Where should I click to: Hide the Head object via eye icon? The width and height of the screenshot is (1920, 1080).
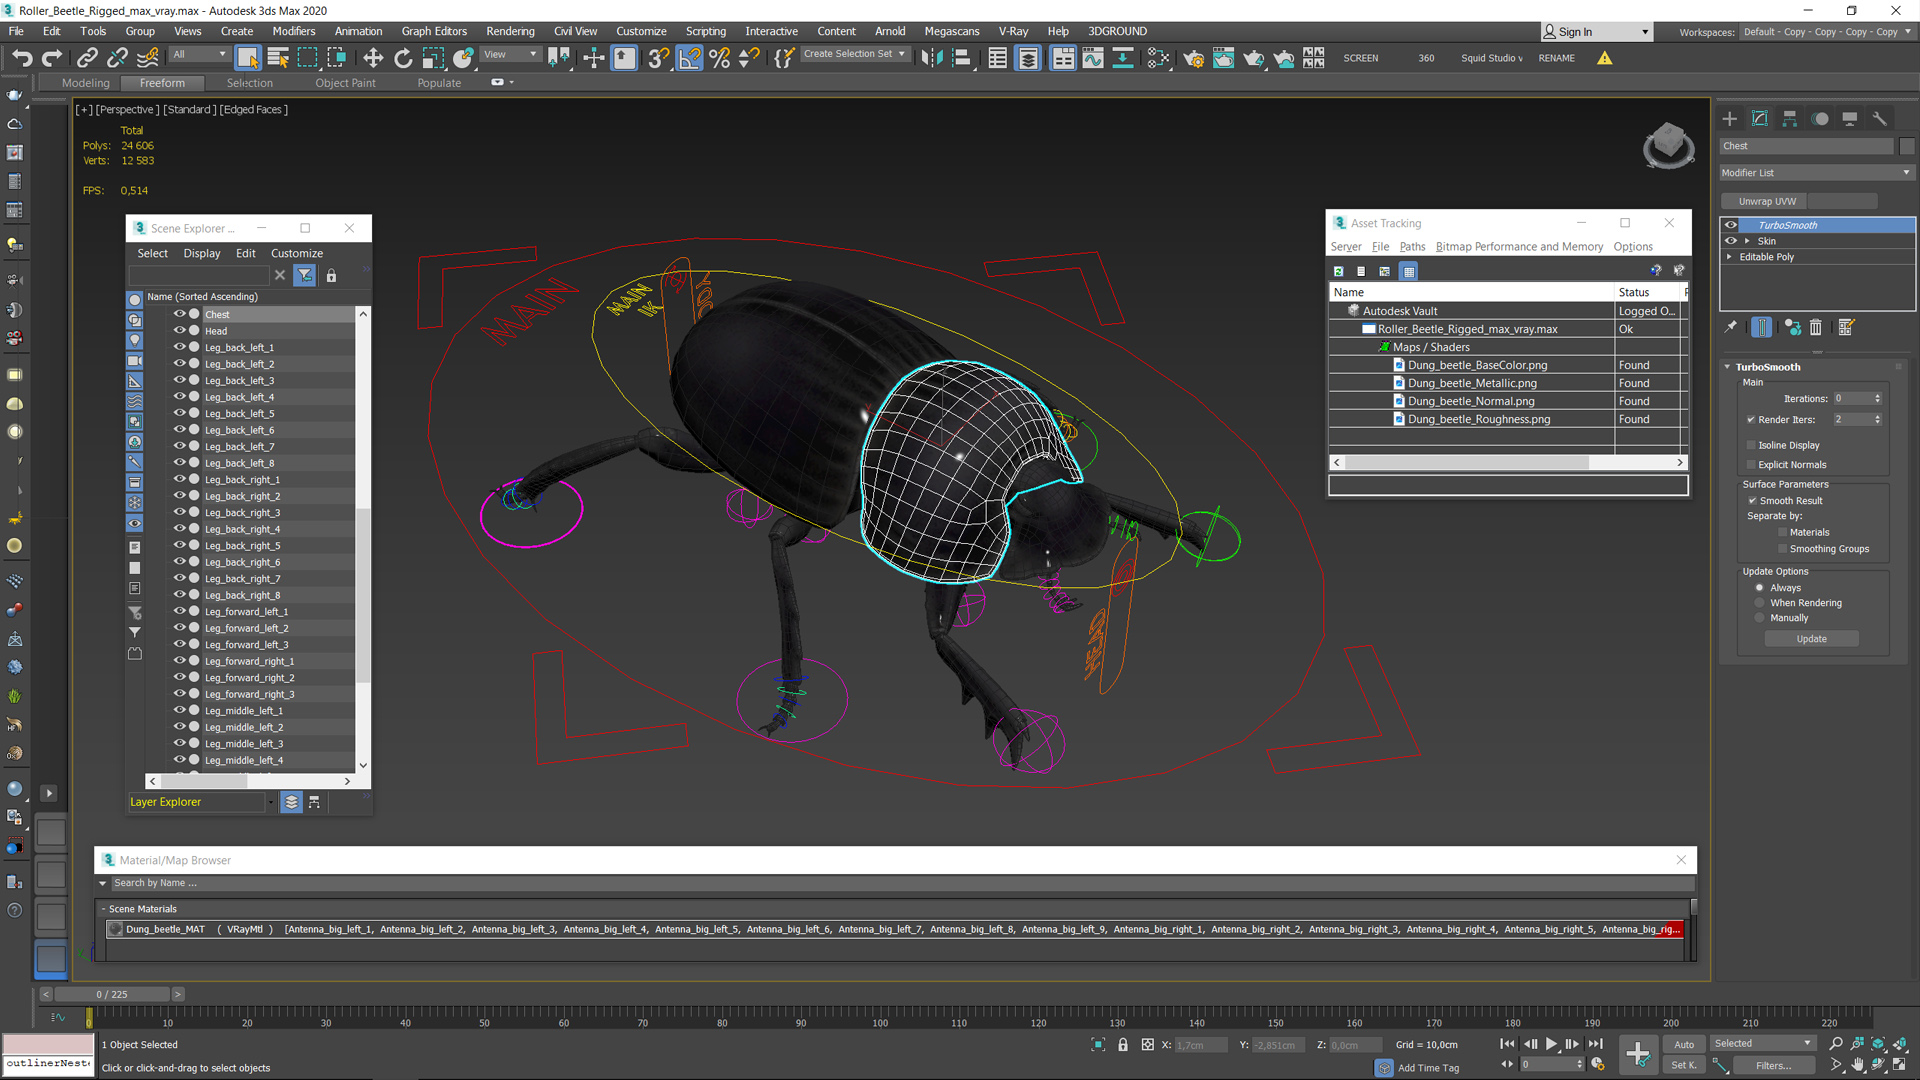180,330
